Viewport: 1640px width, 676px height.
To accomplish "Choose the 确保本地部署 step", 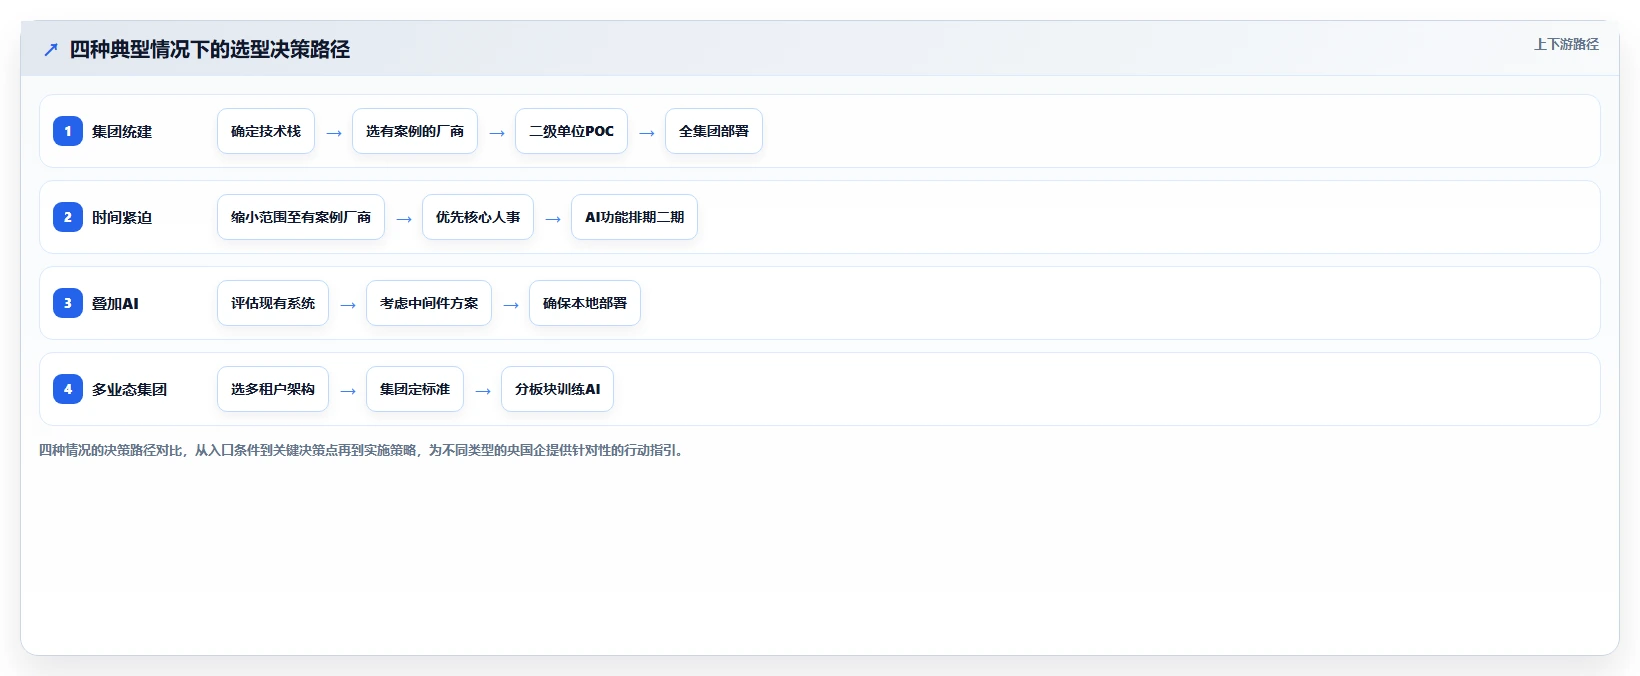I will (x=585, y=303).
